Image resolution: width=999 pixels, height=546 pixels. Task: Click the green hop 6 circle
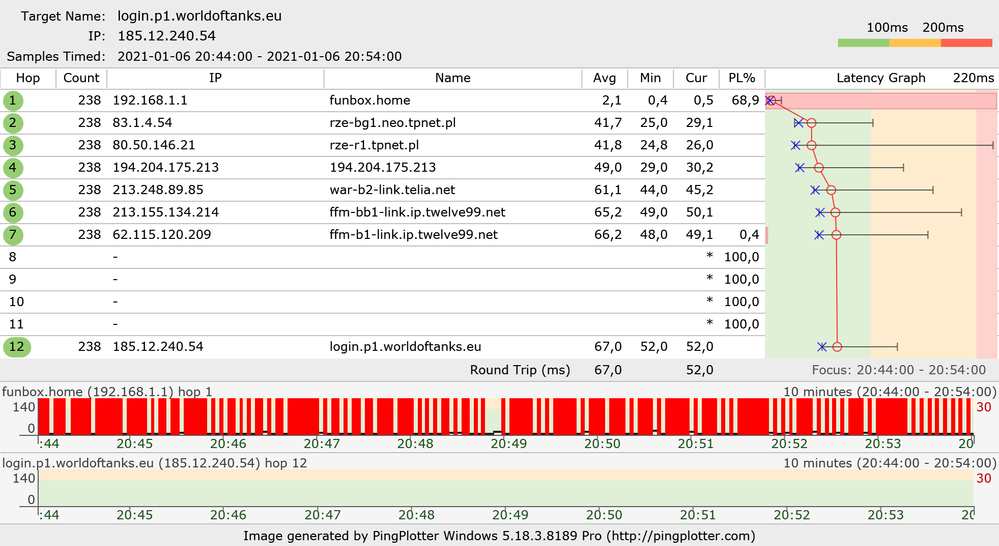pos(13,212)
